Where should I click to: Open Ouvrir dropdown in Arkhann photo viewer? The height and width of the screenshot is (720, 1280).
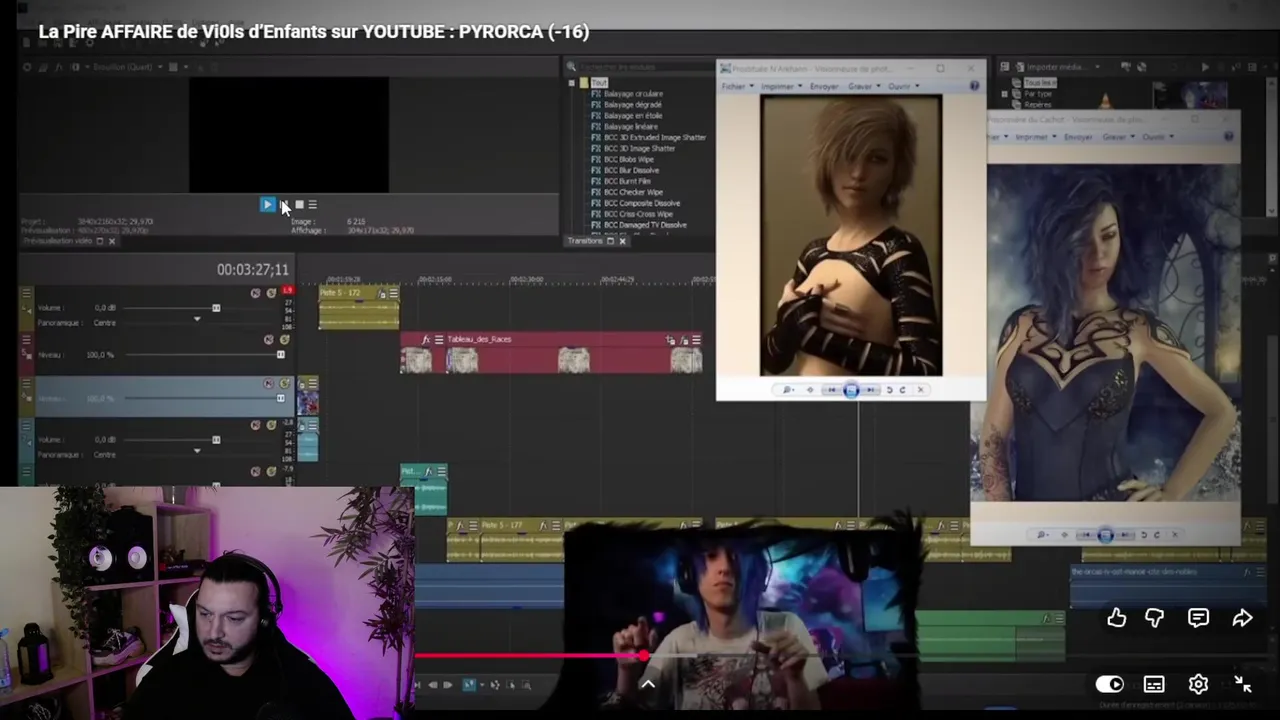[902, 86]
